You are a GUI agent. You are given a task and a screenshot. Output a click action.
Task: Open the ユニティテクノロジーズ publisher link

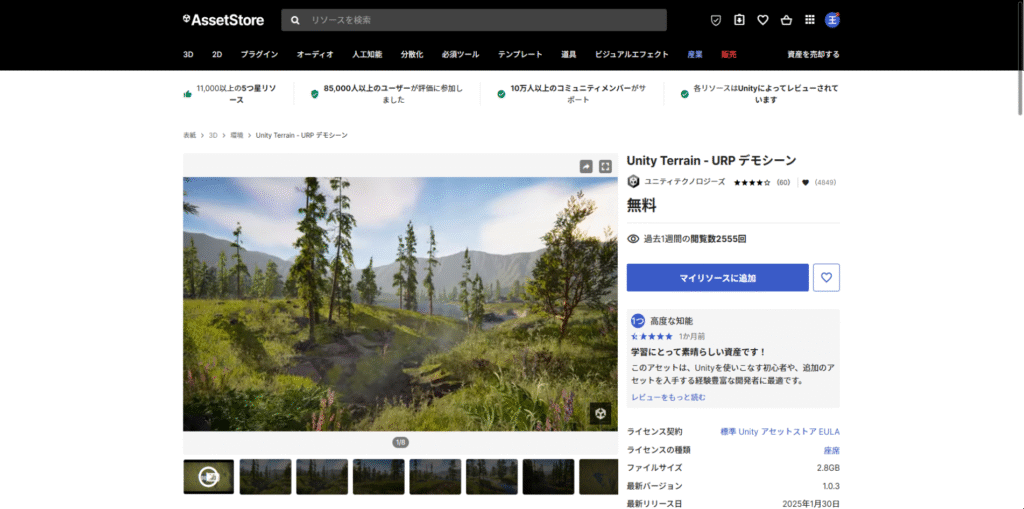pos(684,182)
